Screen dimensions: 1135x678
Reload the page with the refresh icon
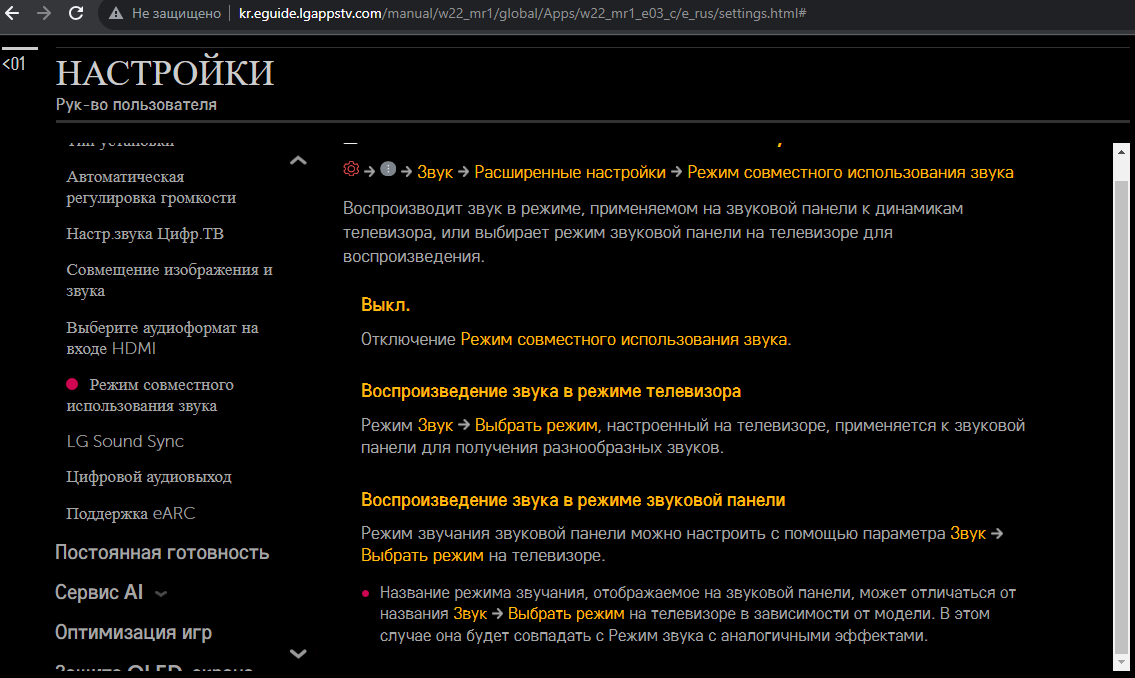(x=76, y=14)
